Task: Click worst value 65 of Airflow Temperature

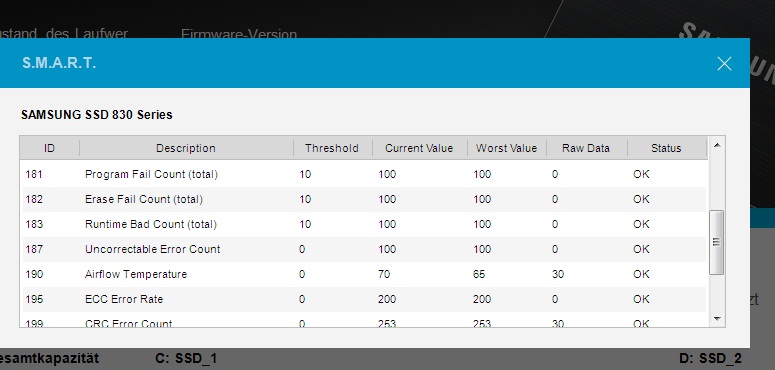Action: pos(479,274)
